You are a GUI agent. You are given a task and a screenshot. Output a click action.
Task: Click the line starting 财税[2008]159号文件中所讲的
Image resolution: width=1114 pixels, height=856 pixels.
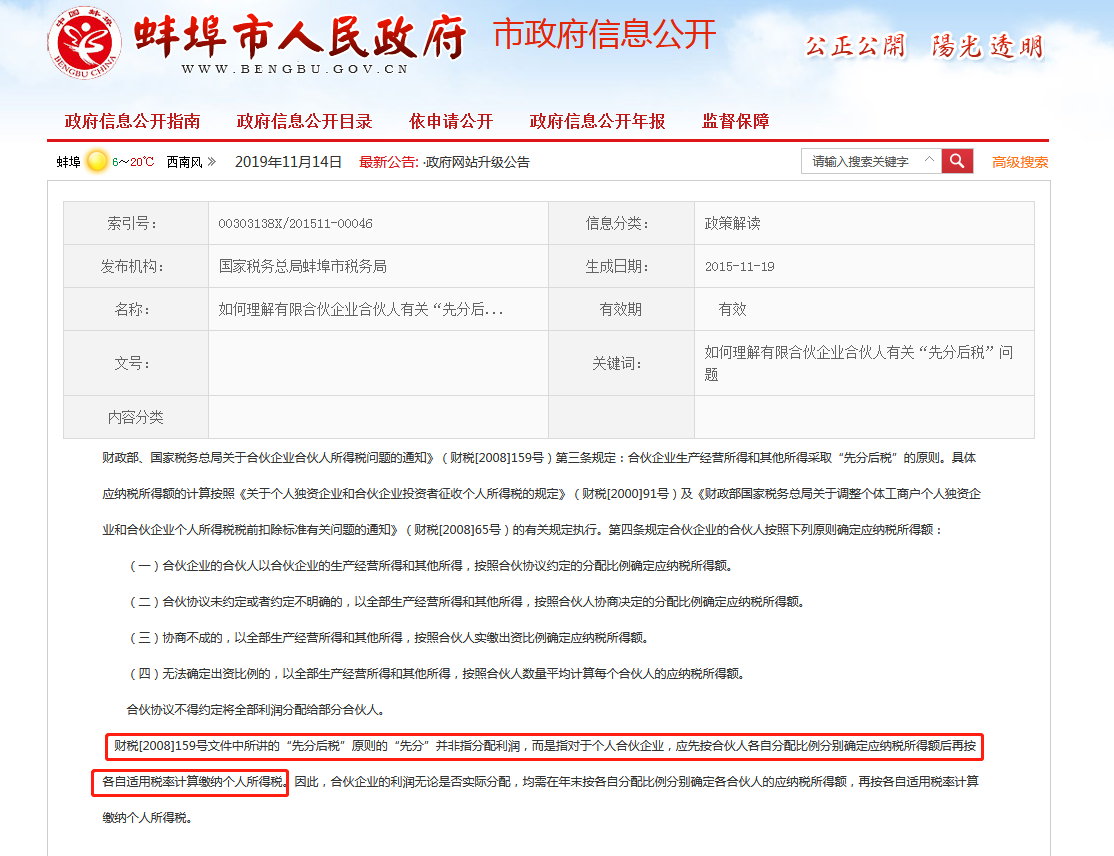(546, 746)
